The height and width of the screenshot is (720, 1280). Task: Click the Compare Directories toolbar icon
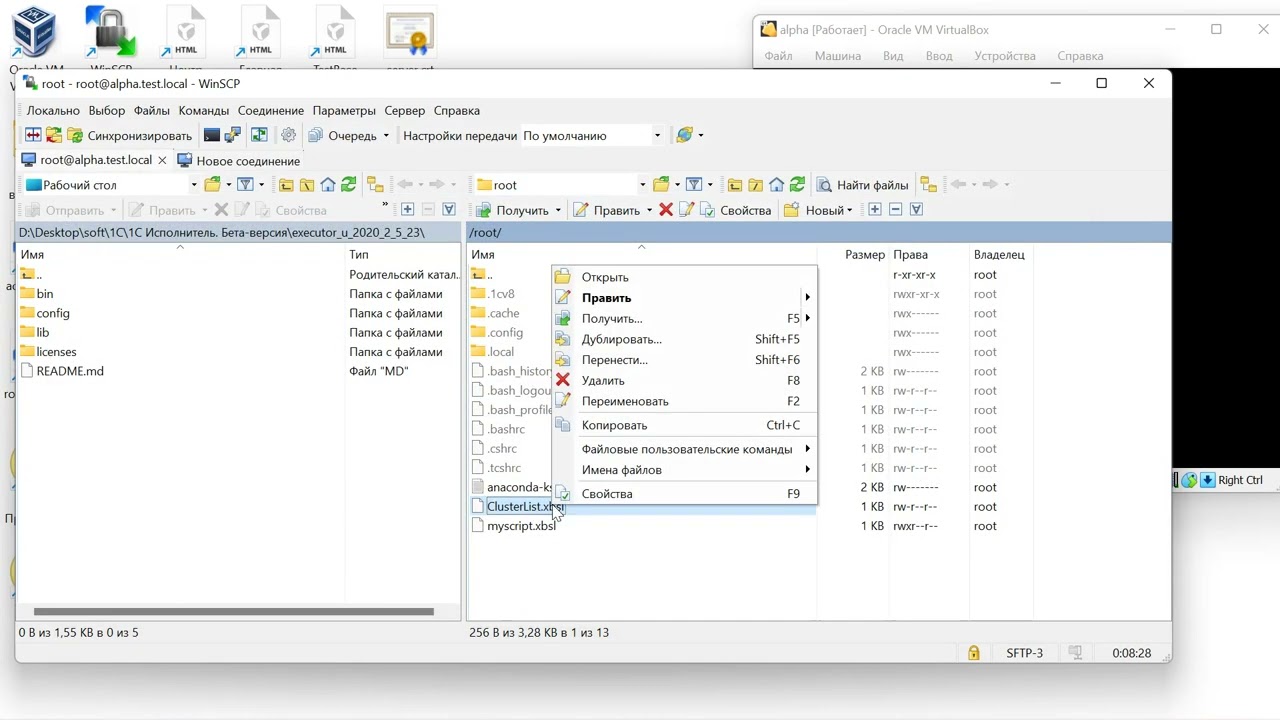click(x=33, y=135)
